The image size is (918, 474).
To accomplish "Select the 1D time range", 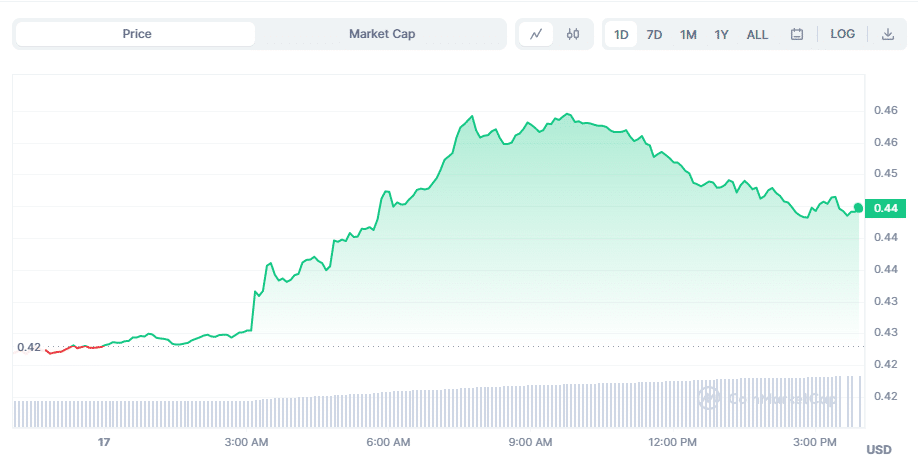I will [x=621, y=34].
